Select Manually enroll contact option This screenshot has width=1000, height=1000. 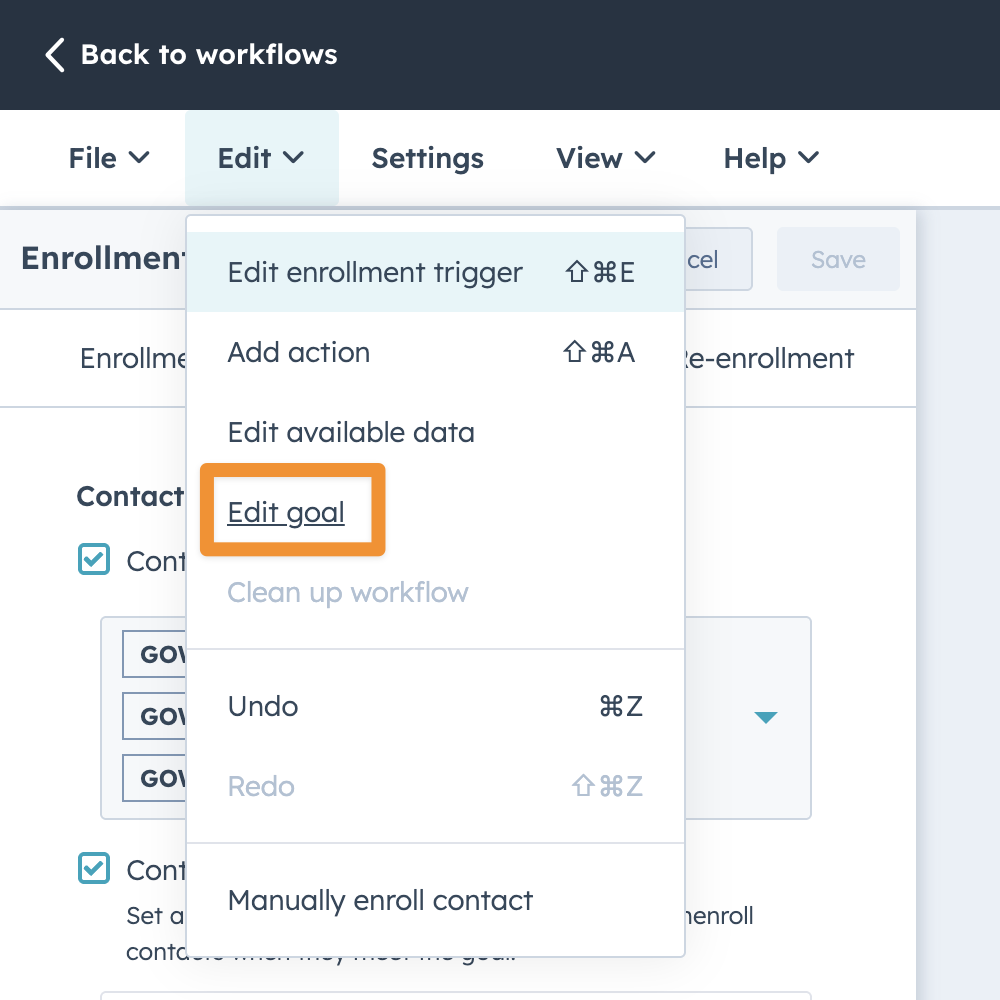(x=380, y=900)
